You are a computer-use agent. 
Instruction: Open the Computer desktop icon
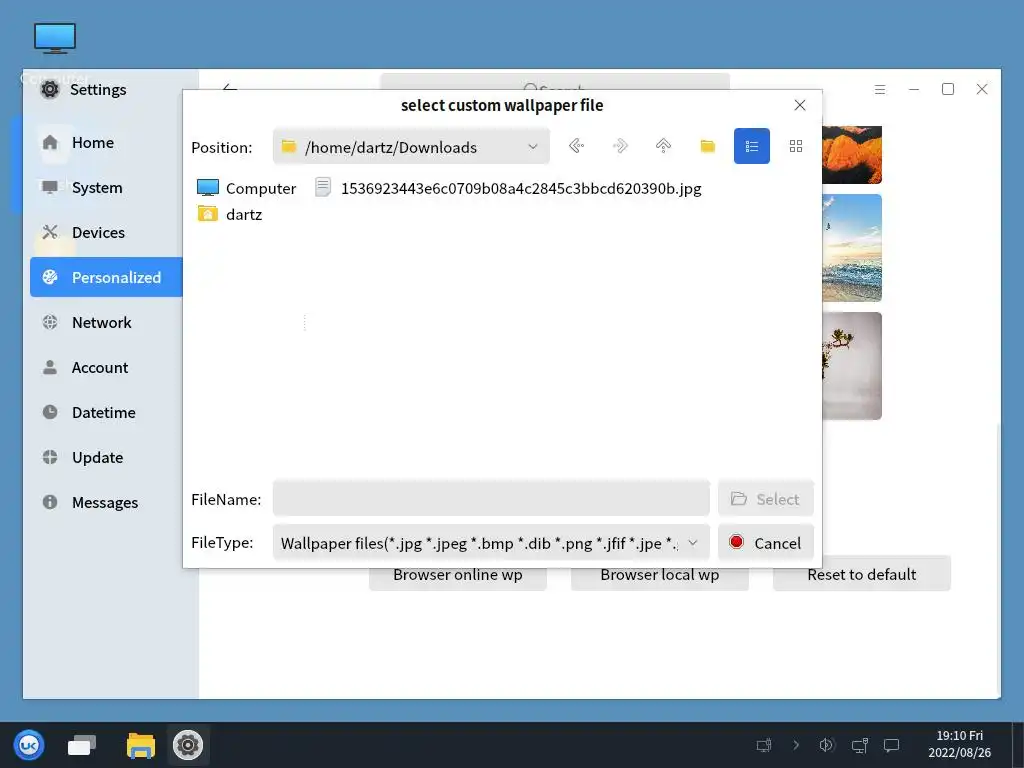pyautogui.click(x=55, y=38)
